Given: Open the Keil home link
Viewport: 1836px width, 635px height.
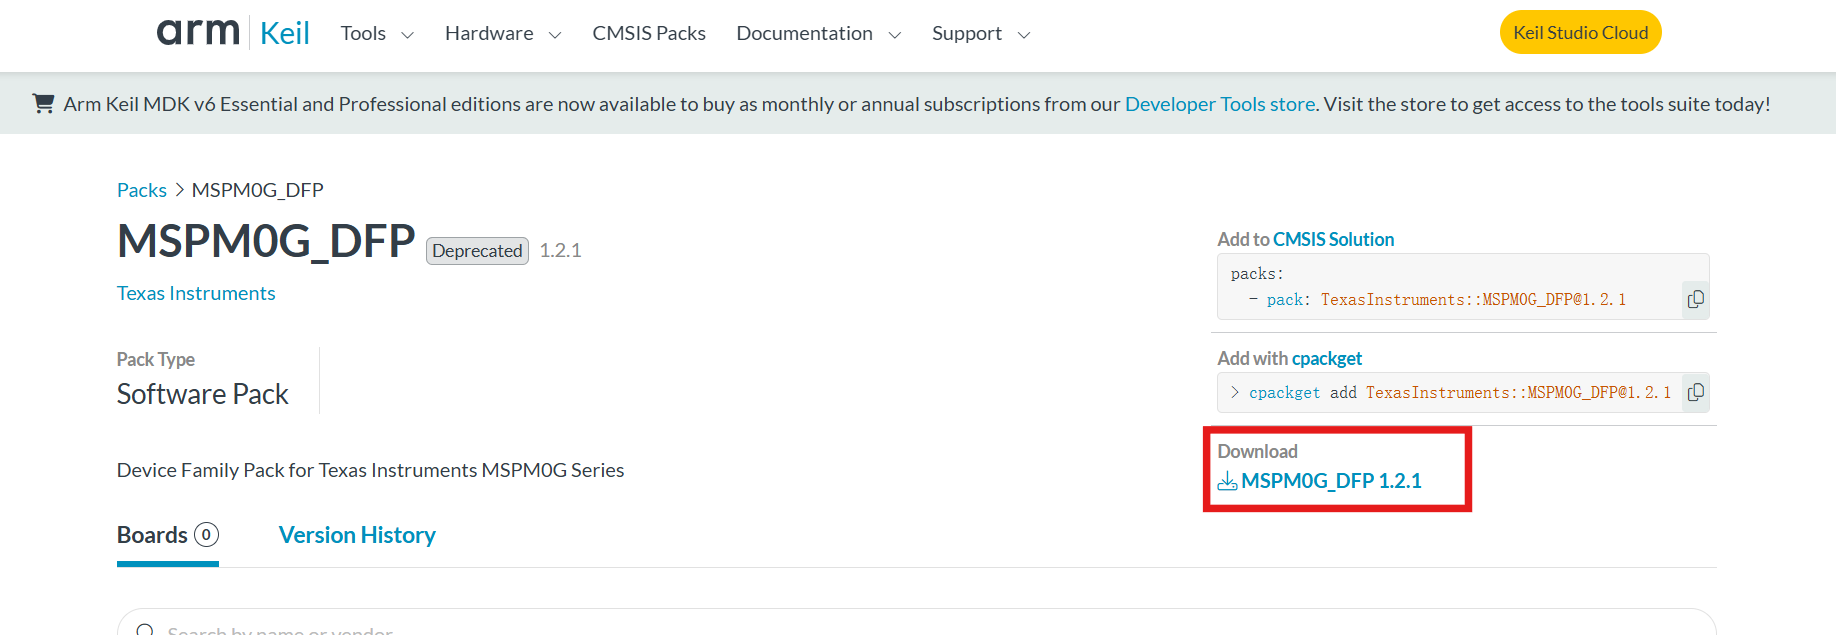Looking at the screenshot, I should tap(285, 33).
